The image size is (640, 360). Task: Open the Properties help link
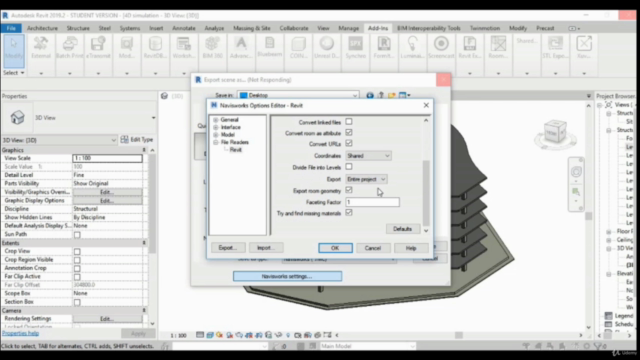[x=20, y=333]
